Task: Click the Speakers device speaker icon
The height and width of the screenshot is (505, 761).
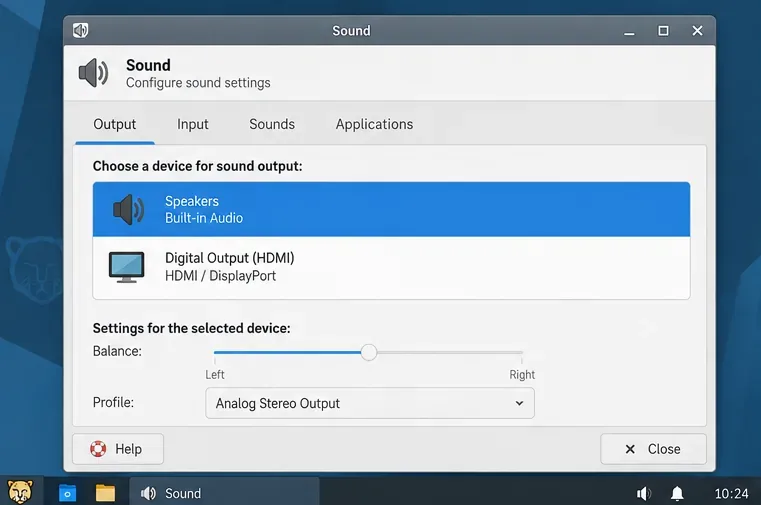Action: [129, 210]
